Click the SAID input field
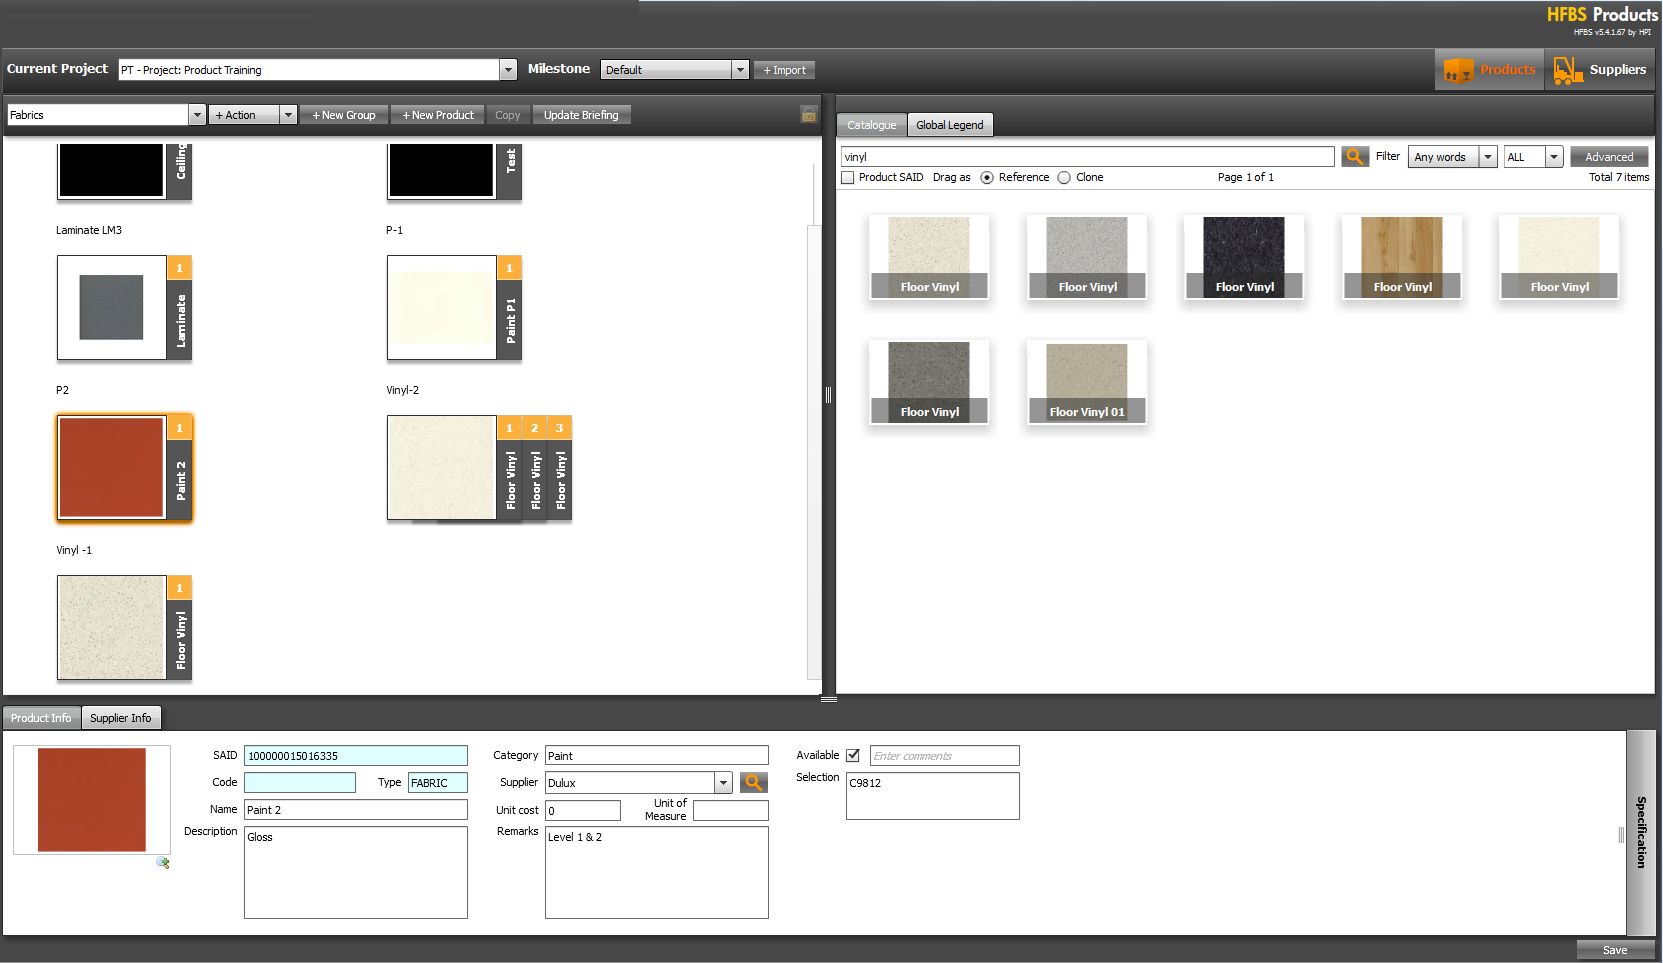 355,756
